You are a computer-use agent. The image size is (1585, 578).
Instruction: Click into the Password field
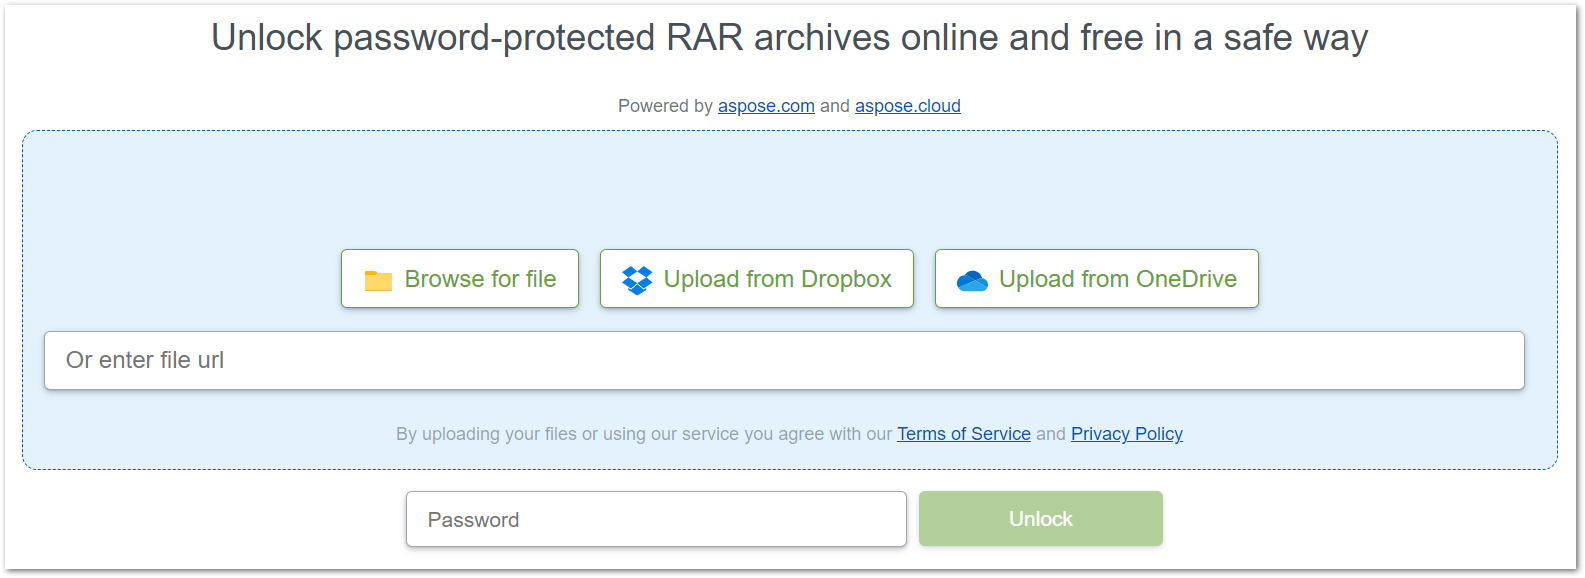pos(655,520)
